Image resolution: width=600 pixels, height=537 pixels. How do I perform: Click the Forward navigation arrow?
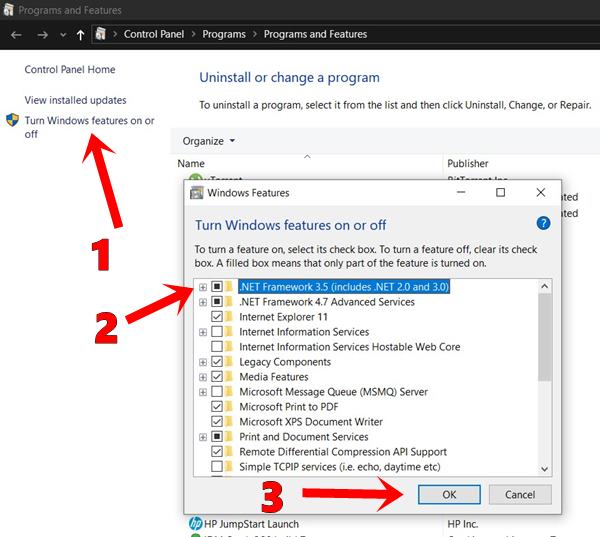pyautogui.click(x=42, y=35)
